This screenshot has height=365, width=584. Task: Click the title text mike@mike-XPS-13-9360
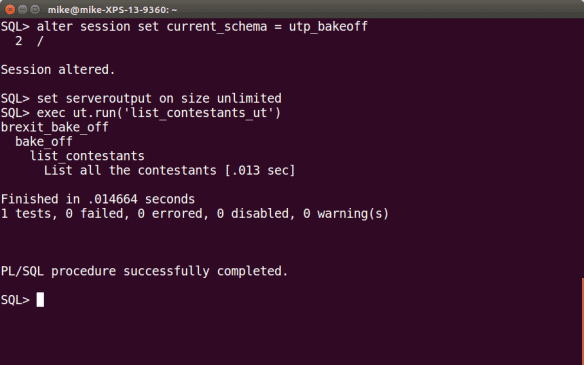(112, 10)
